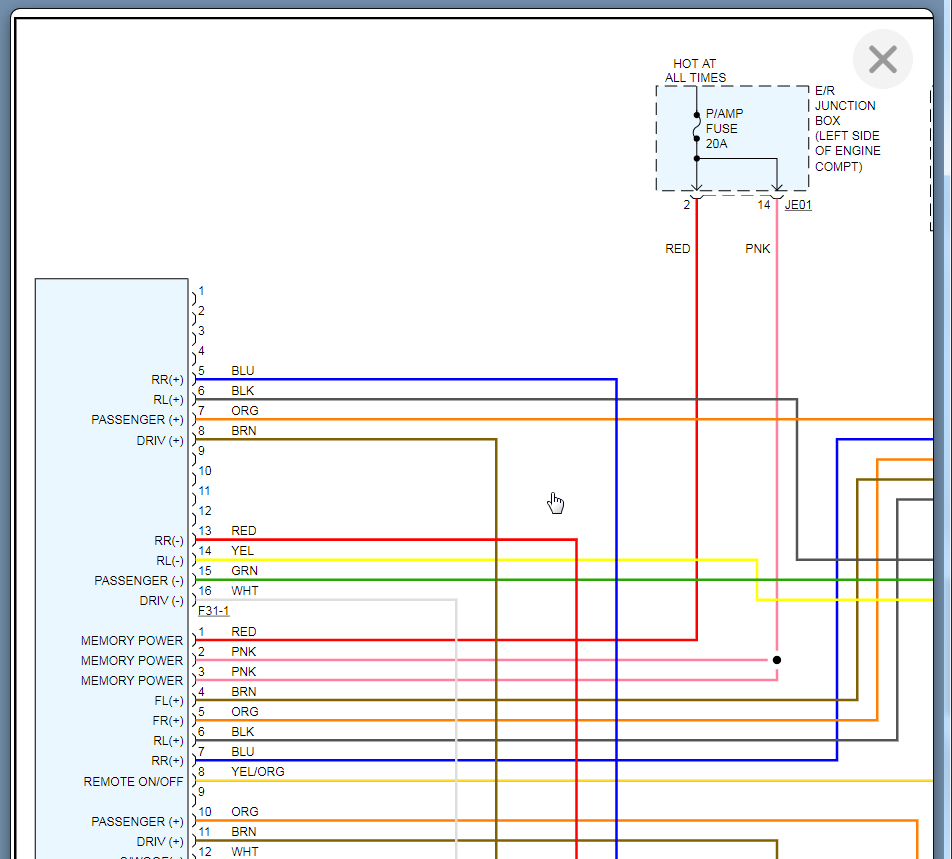
Task: Select the DRIV (-) terminal label
Action: [161, 601]
